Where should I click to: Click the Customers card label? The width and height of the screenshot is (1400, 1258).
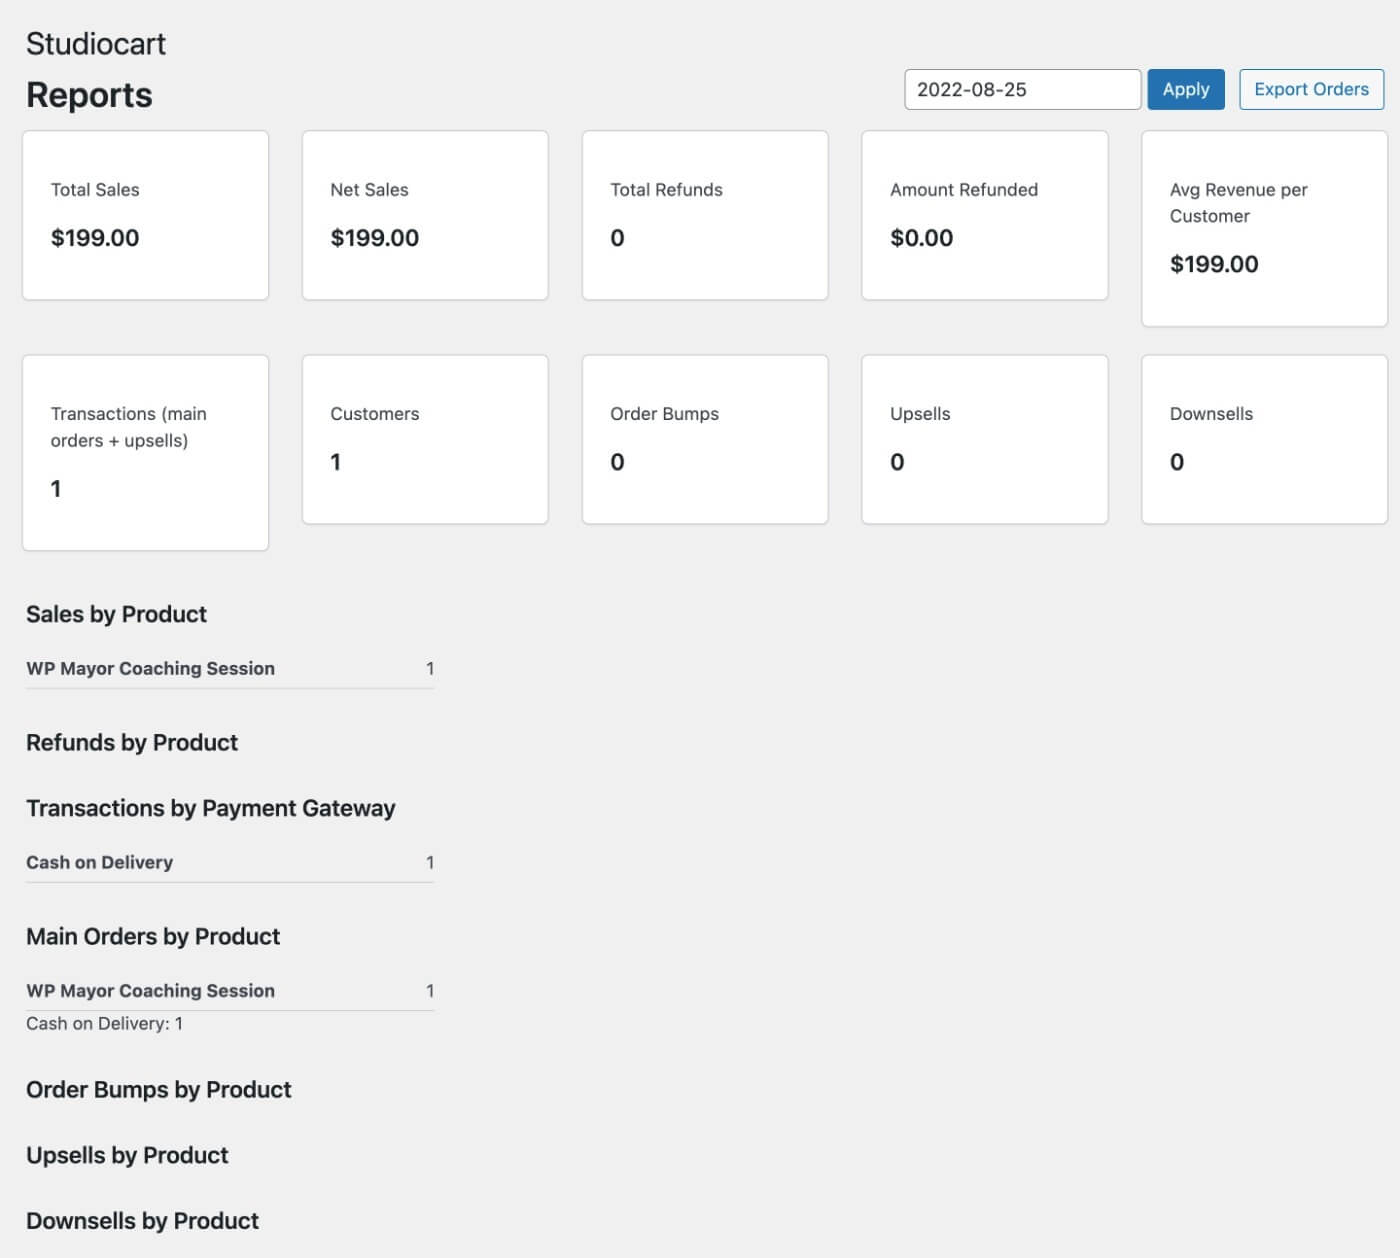coord(375,413)
